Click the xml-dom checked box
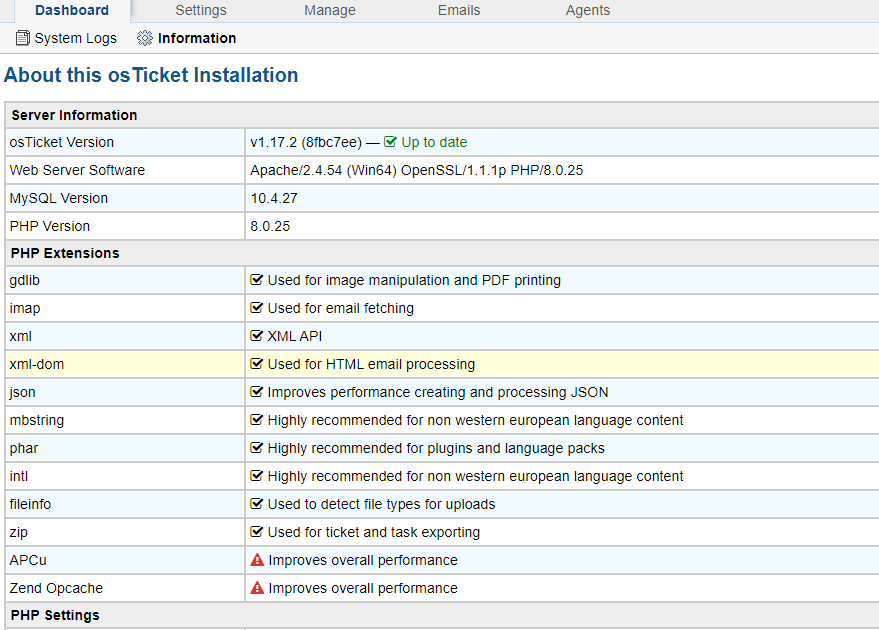 pos(257,364)
